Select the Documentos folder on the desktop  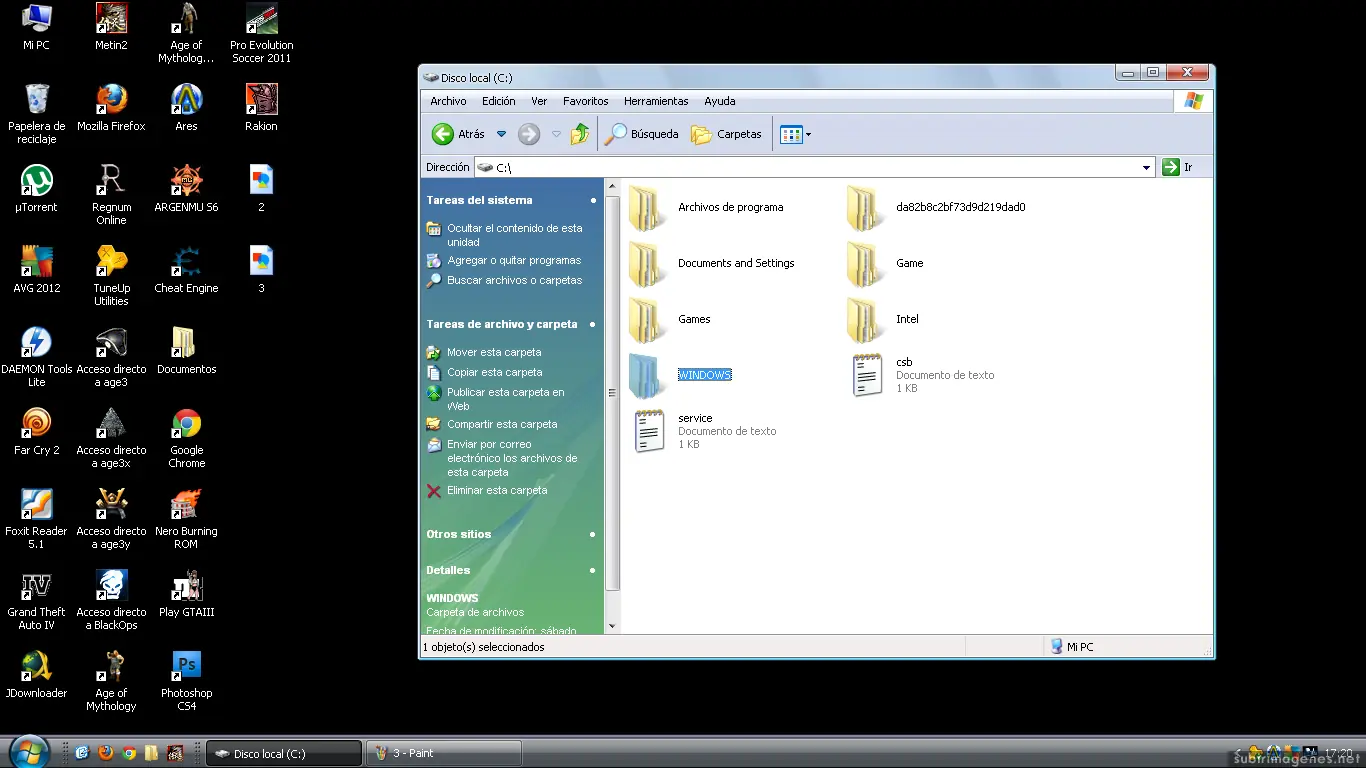186,351
